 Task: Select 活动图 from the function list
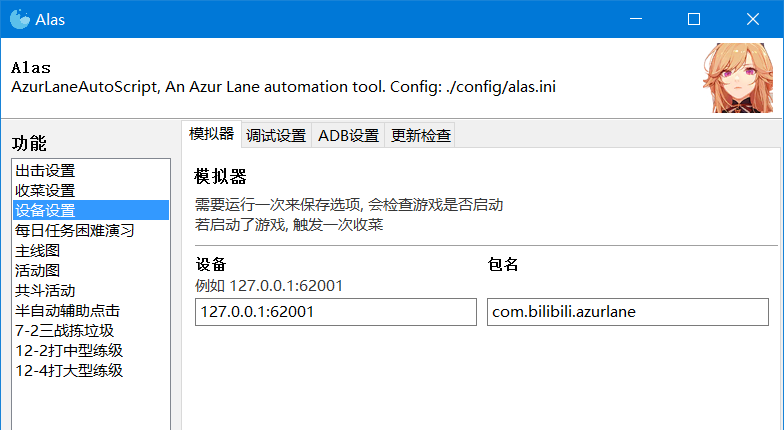coord(38,271)
